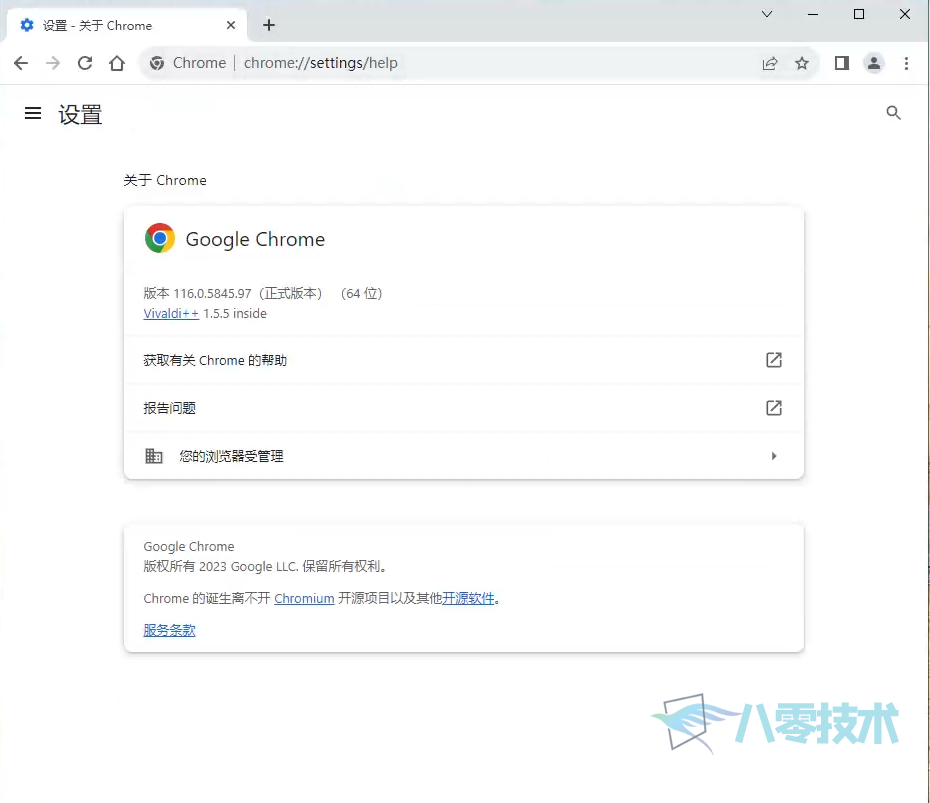Open 报告问题 external link icon

click(773, 408)
